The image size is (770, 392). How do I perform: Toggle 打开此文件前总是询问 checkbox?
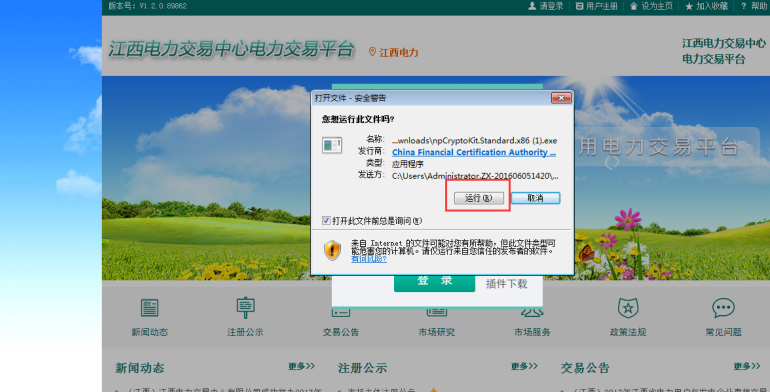click(326, 221)
